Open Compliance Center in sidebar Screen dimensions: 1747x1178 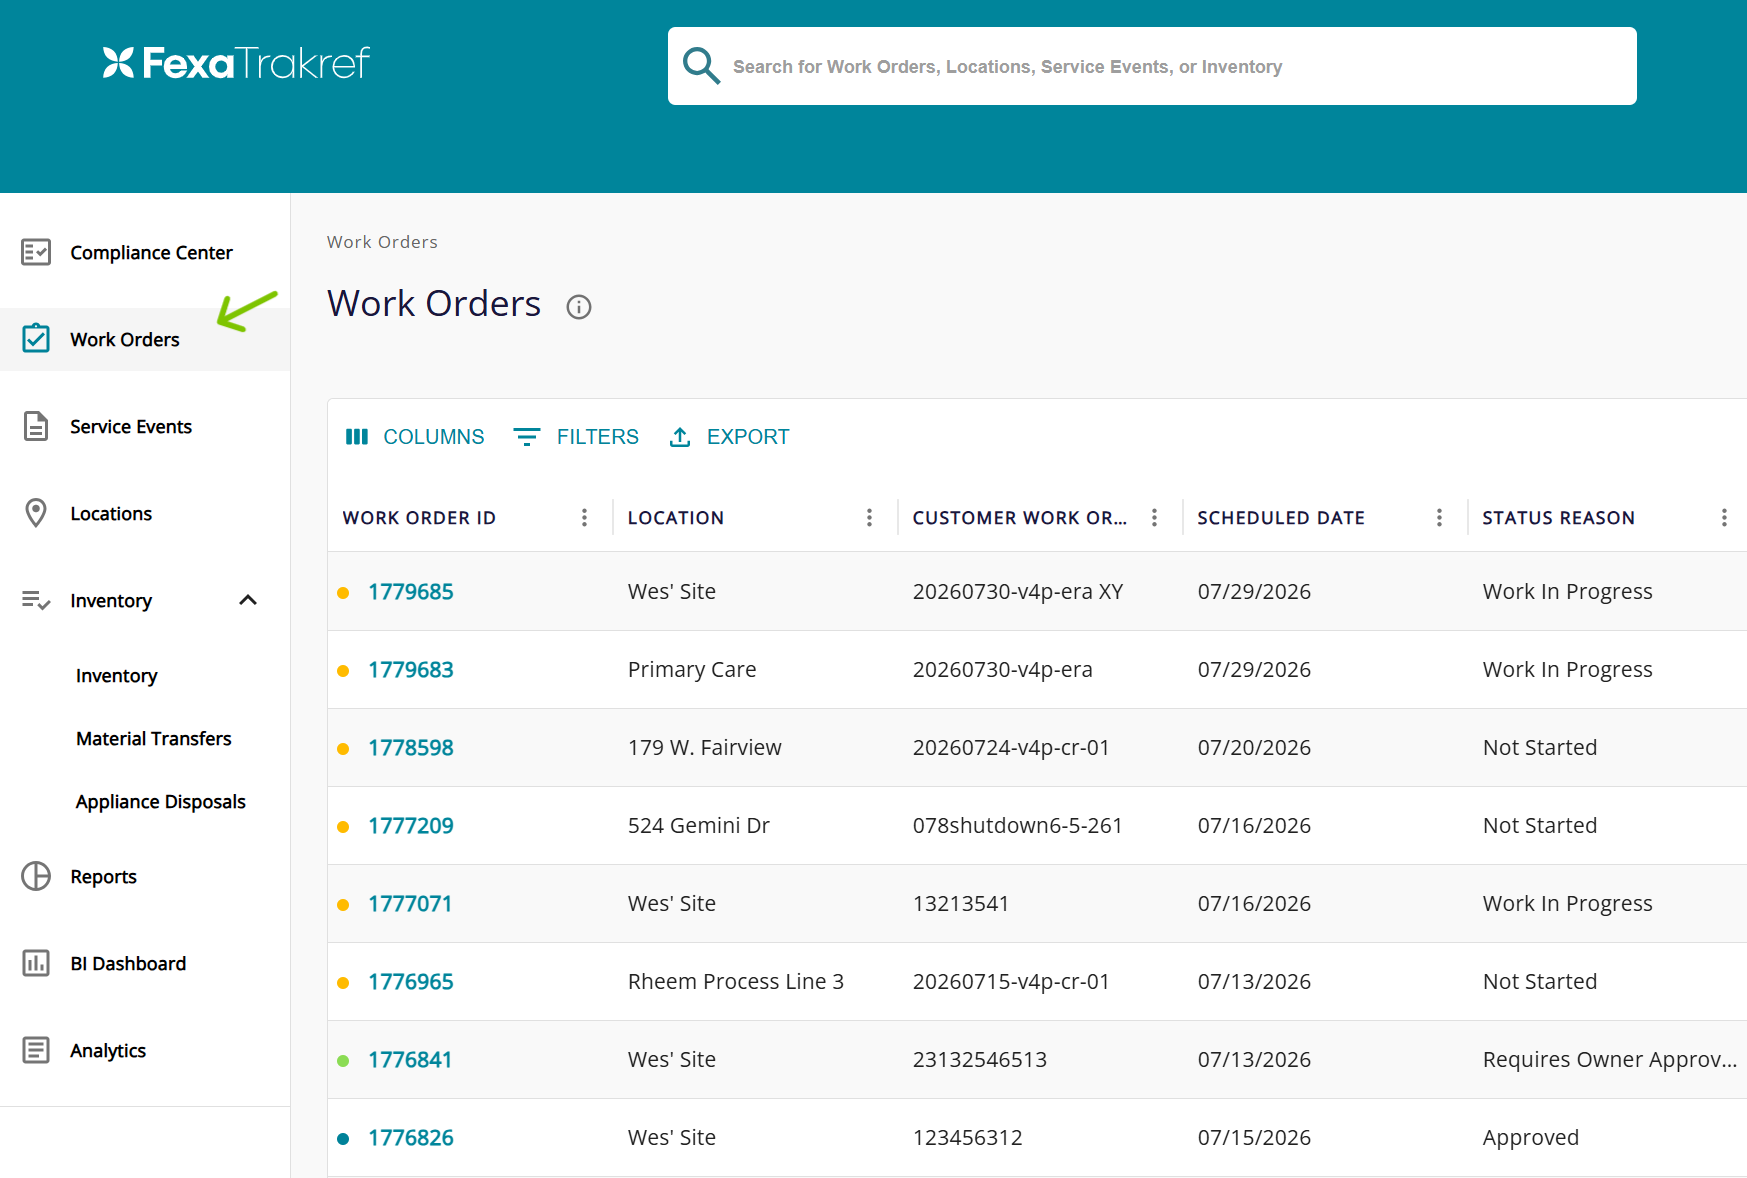pos(145,252)
